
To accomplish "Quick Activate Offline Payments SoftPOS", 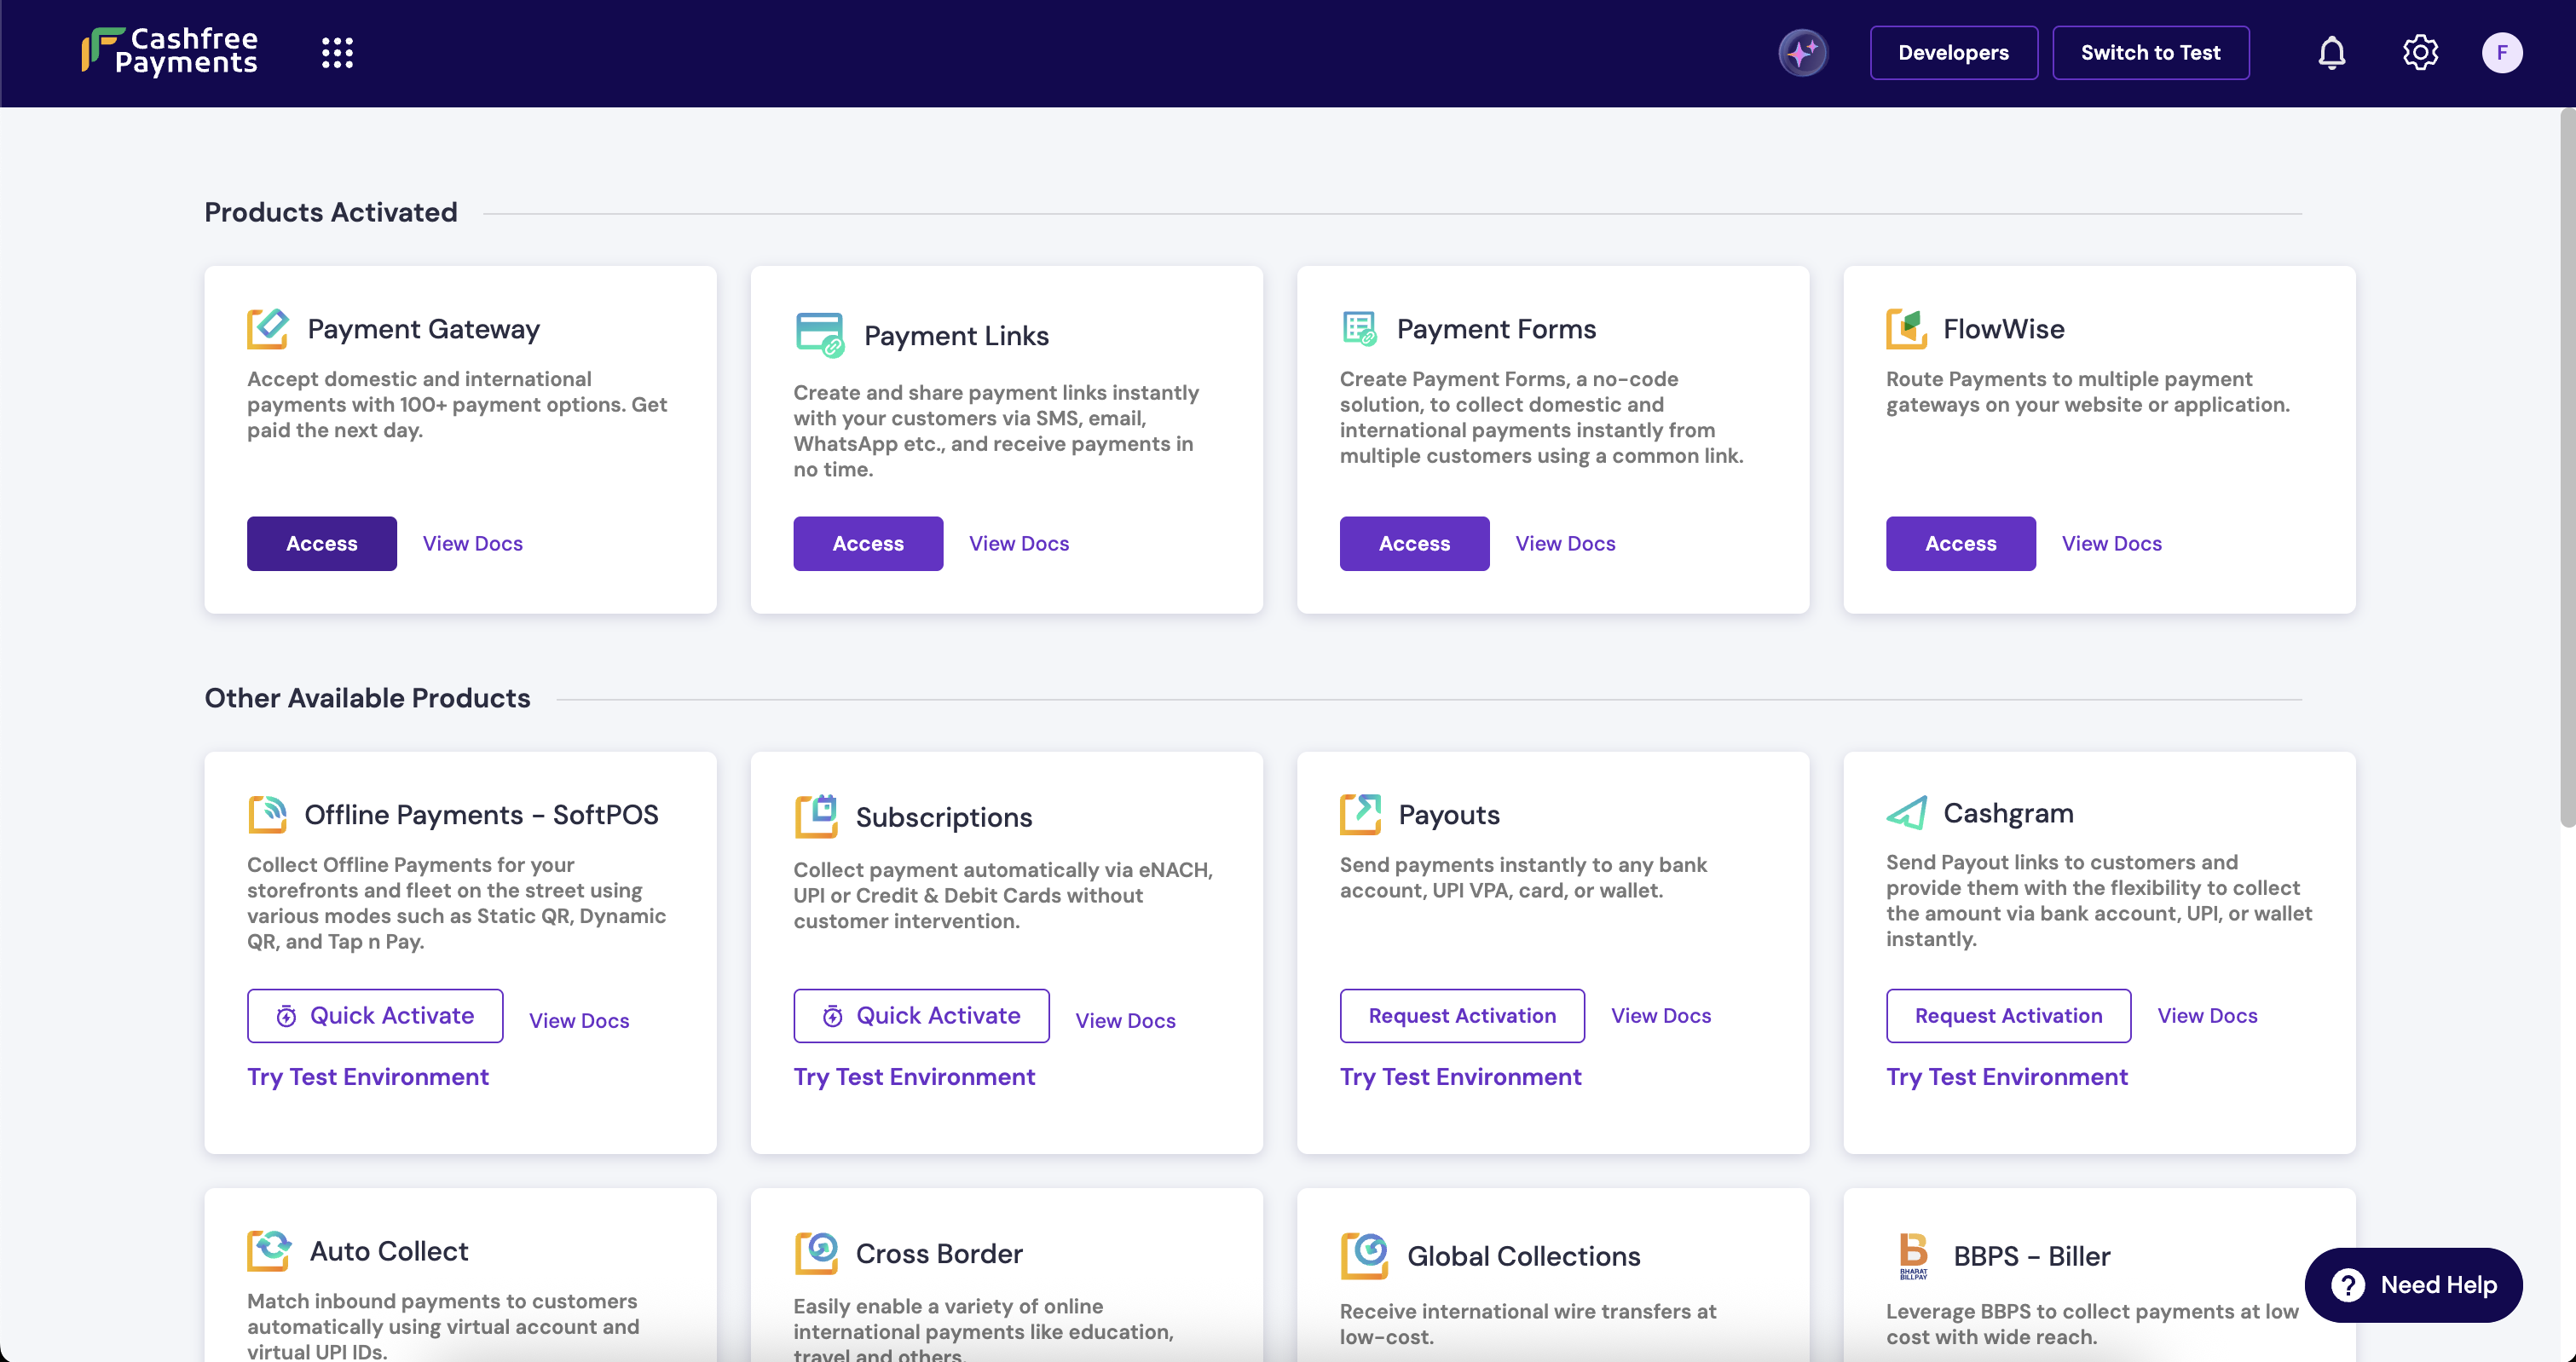I will pos(375,1015).
